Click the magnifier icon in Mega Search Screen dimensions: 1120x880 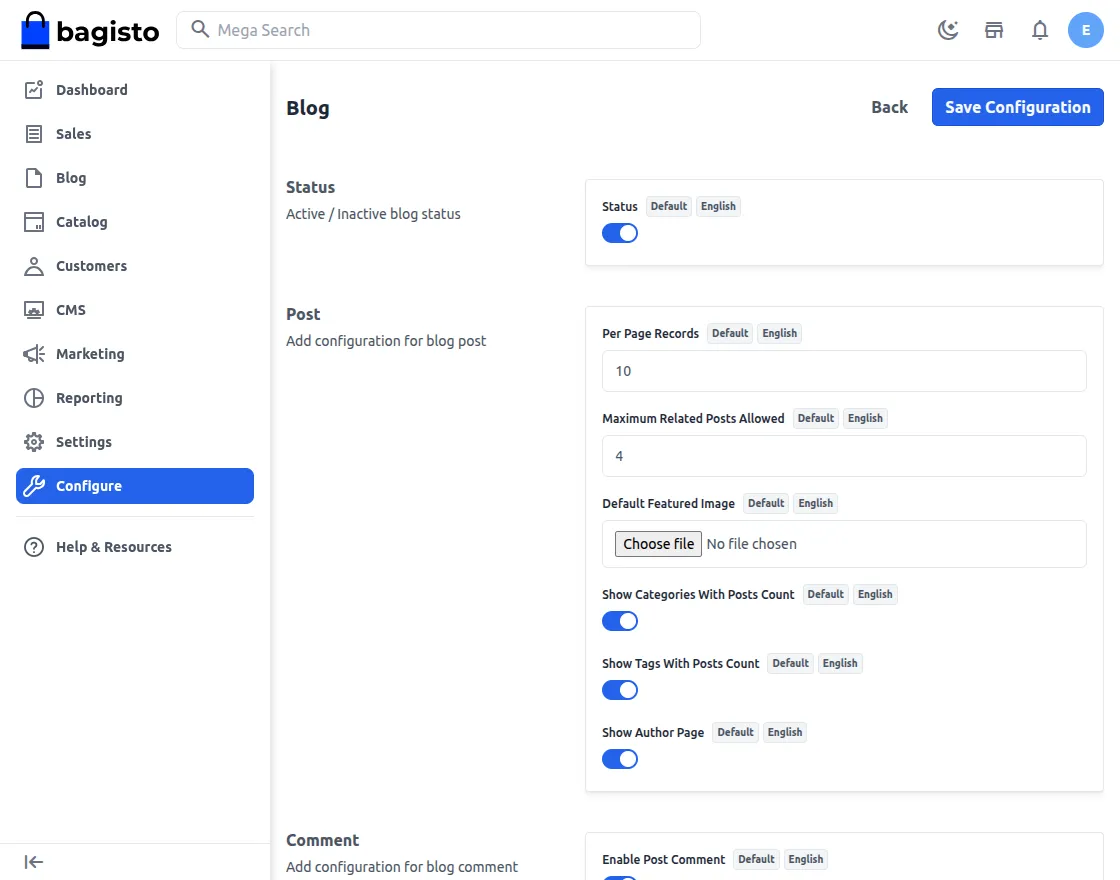[200, 29]
